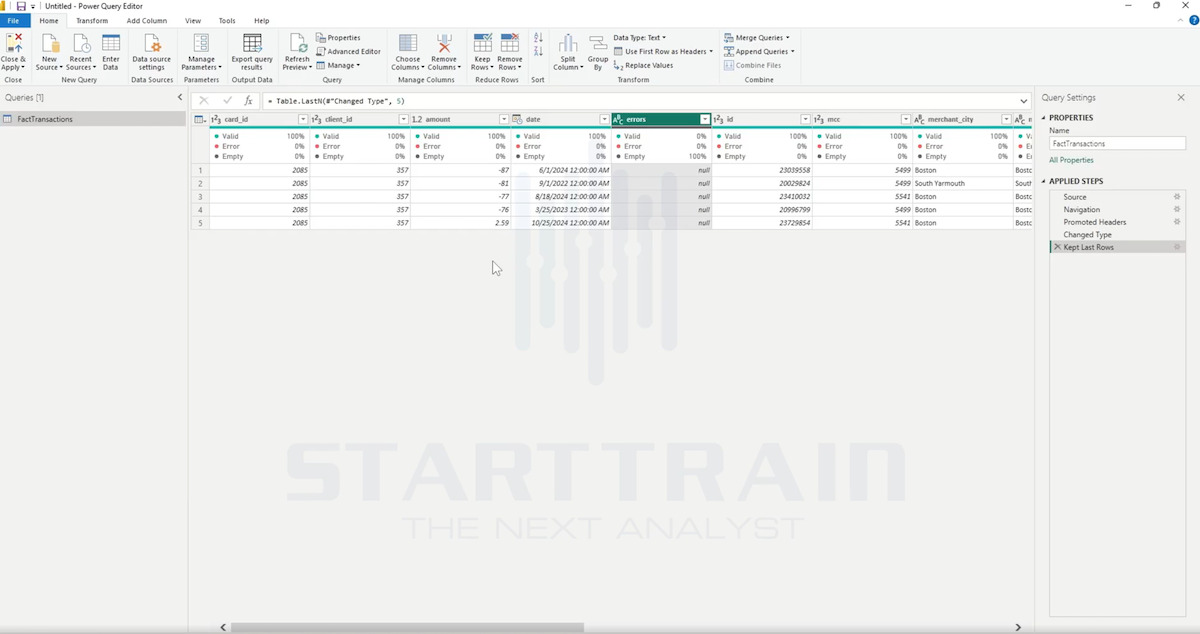Switch to the Transform tab

pos(92,20)
